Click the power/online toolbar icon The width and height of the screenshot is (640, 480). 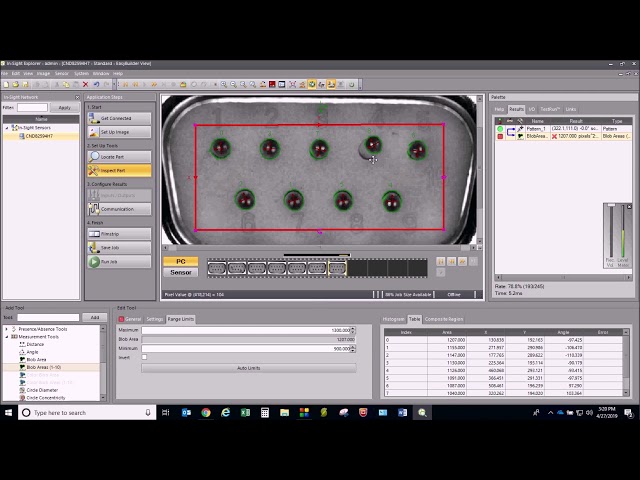click(x=351, y=84)
